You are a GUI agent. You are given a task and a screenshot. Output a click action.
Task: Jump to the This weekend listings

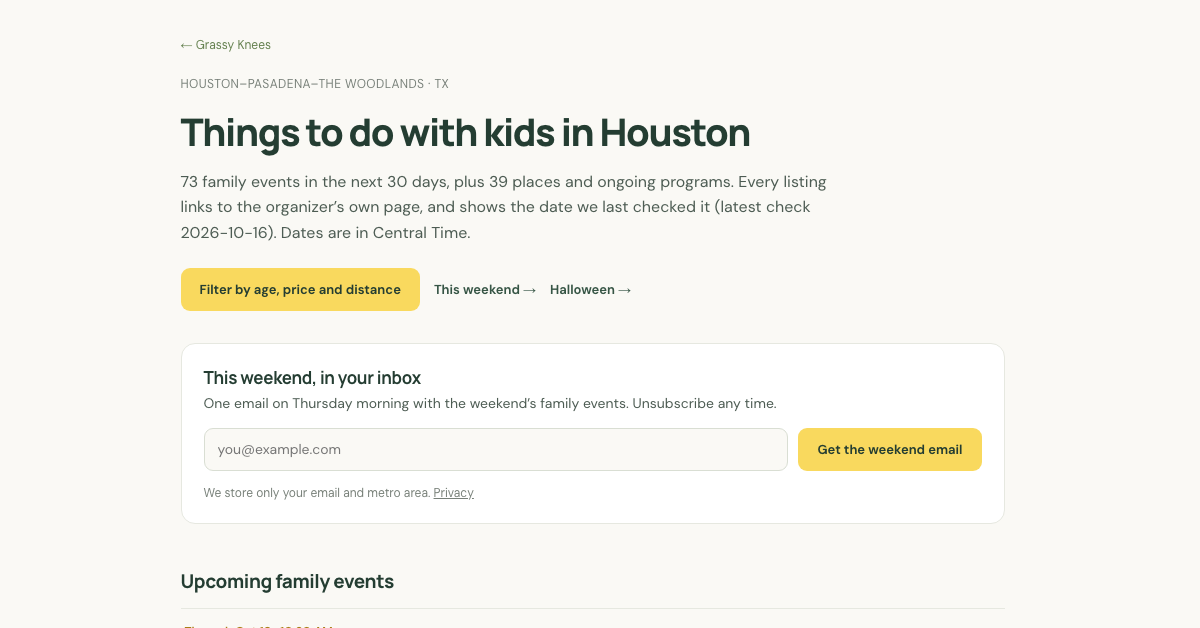click(485, 290)
